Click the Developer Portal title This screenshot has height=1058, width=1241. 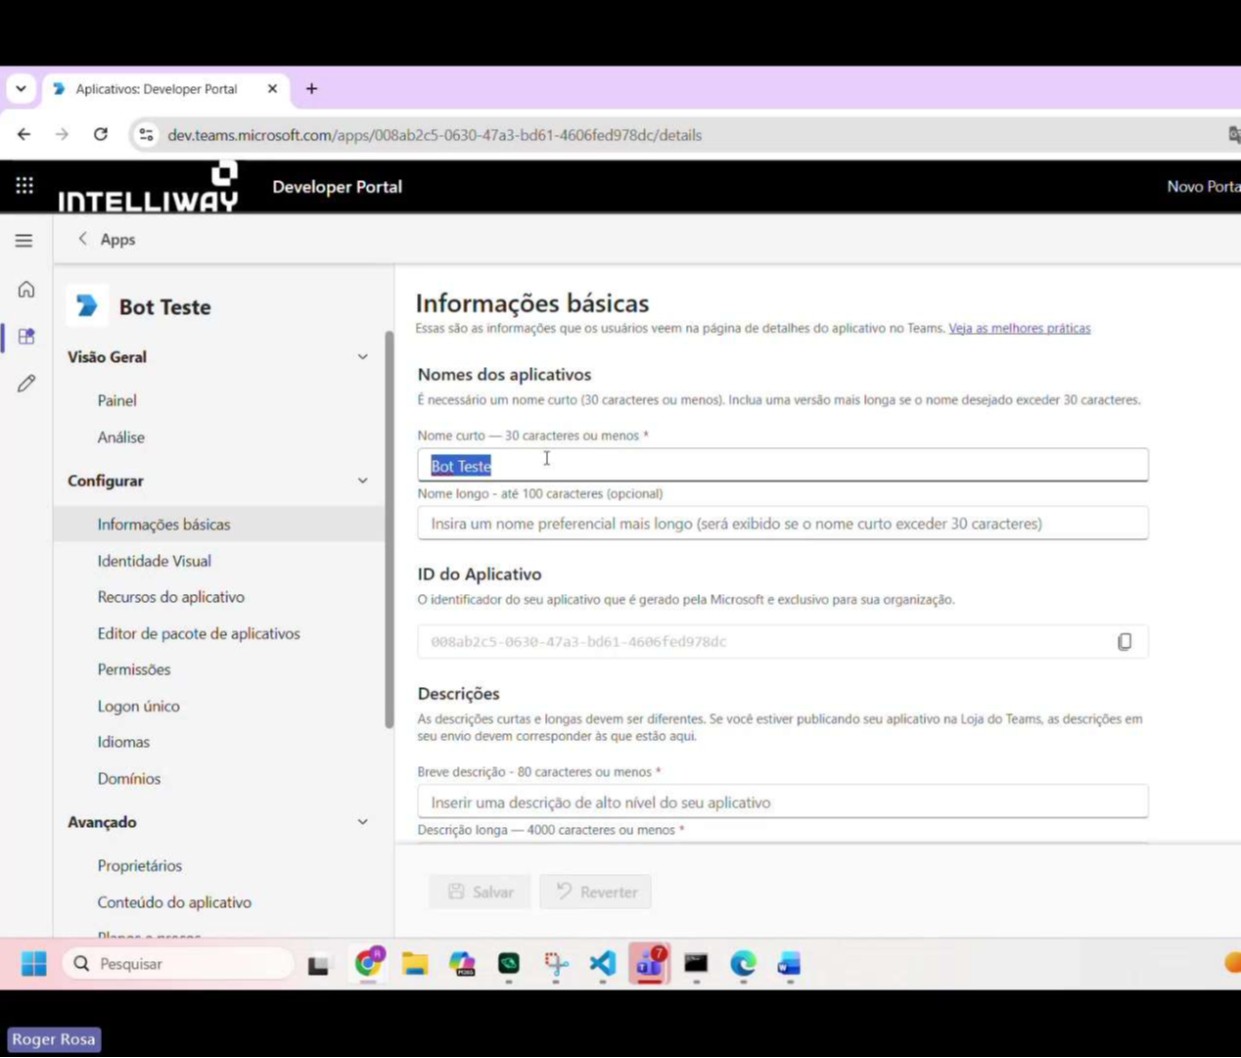click(x=337, y=186)
